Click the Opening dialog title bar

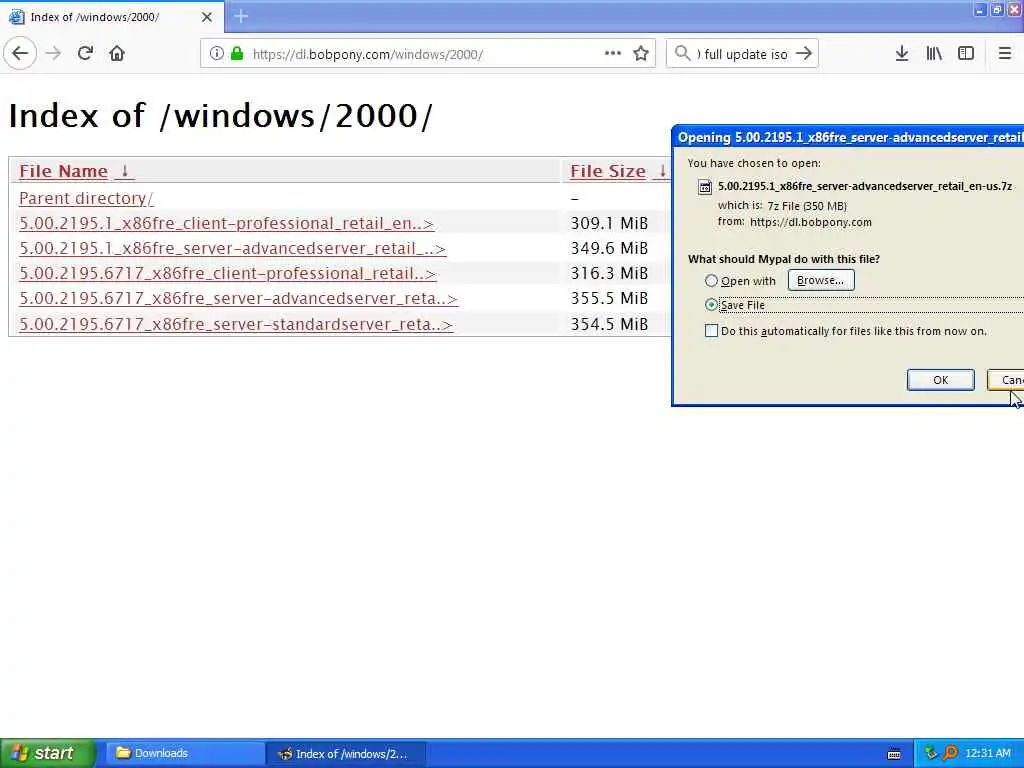[x=849, y=137]
